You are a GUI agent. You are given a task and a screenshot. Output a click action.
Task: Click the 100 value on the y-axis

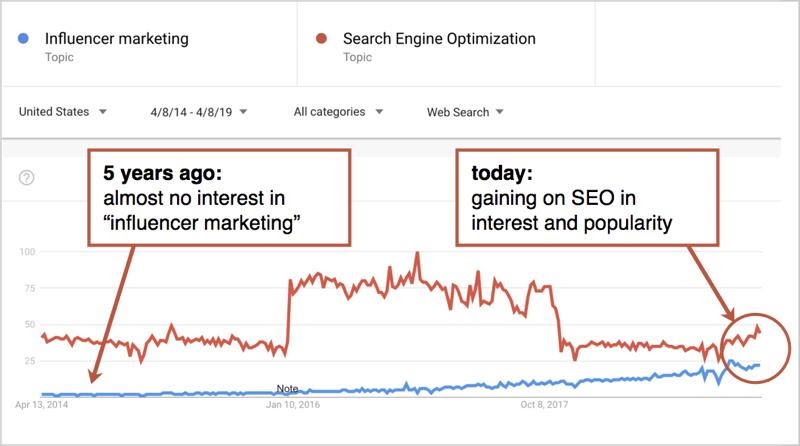click(x=27, y=252)
